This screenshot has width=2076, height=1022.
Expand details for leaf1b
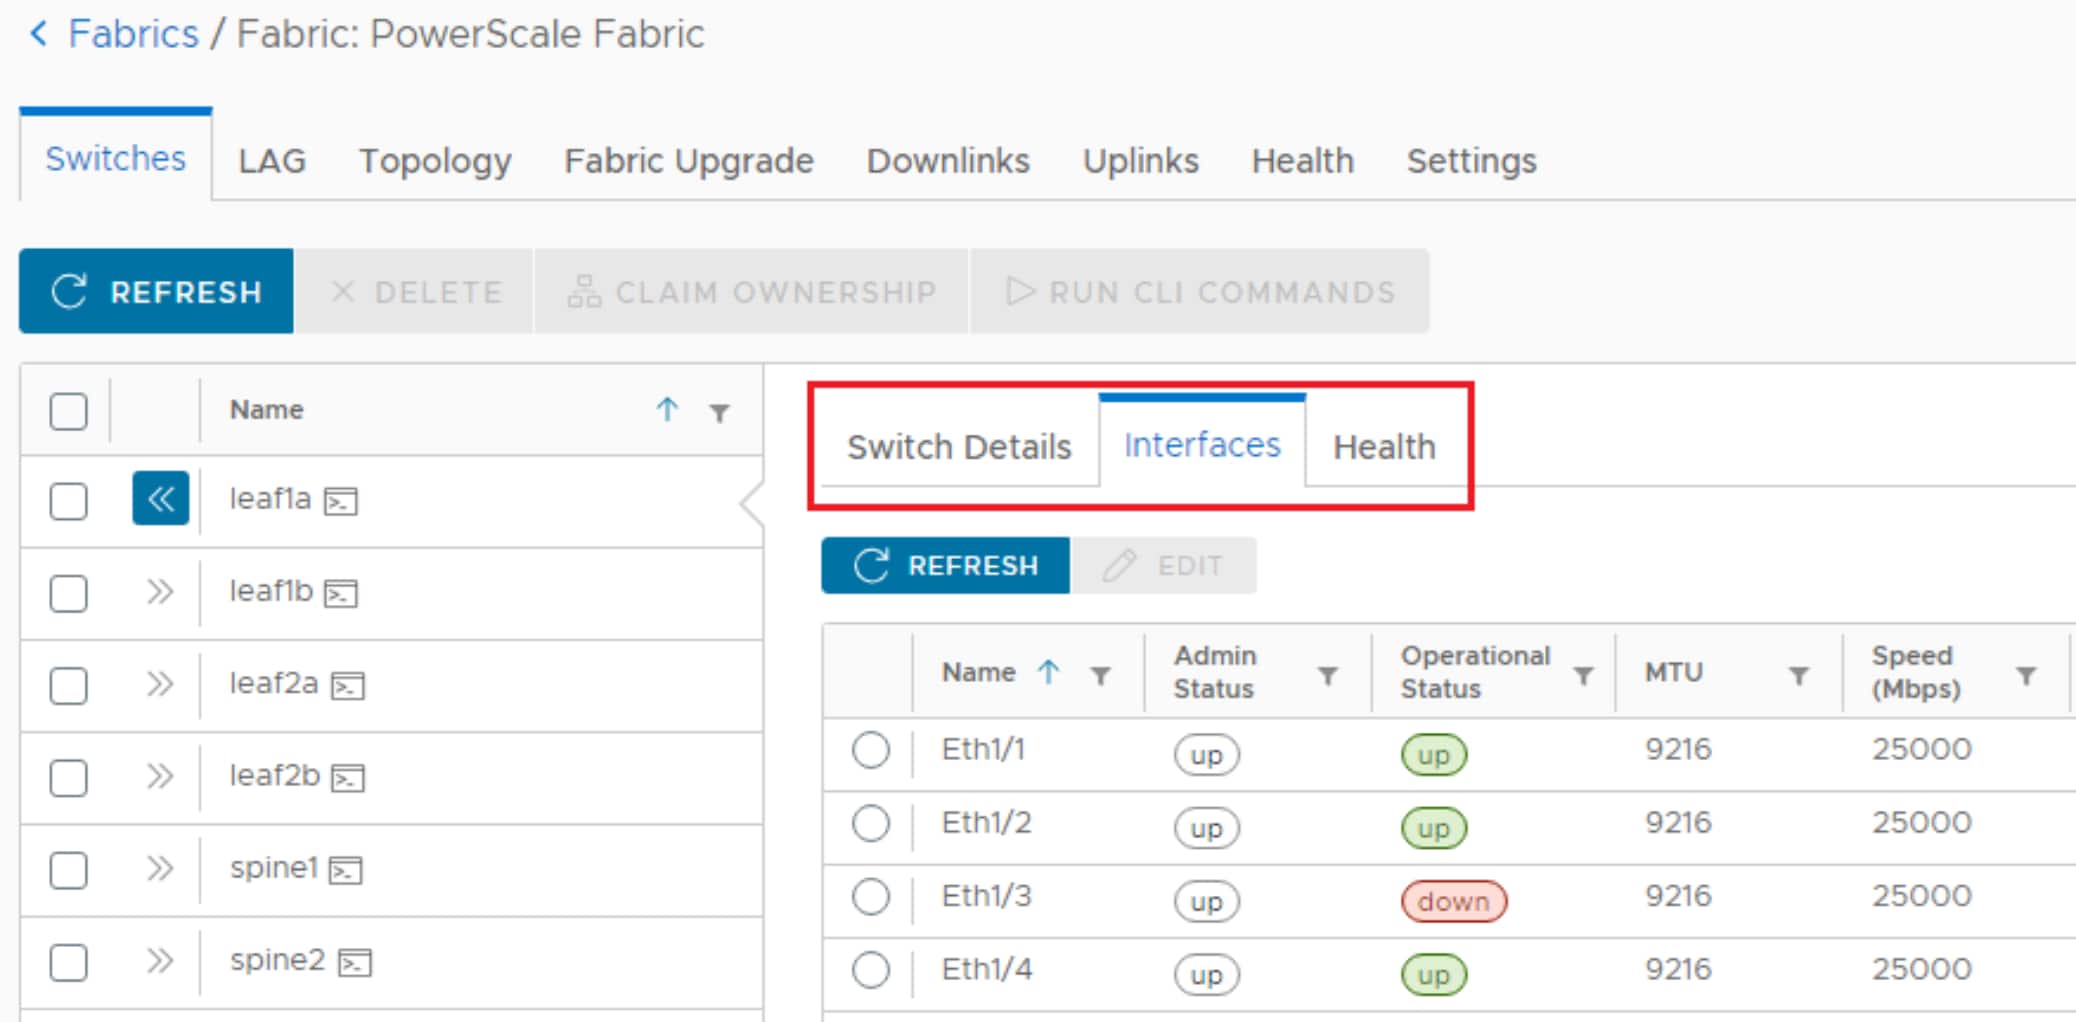tap(160, 591)
